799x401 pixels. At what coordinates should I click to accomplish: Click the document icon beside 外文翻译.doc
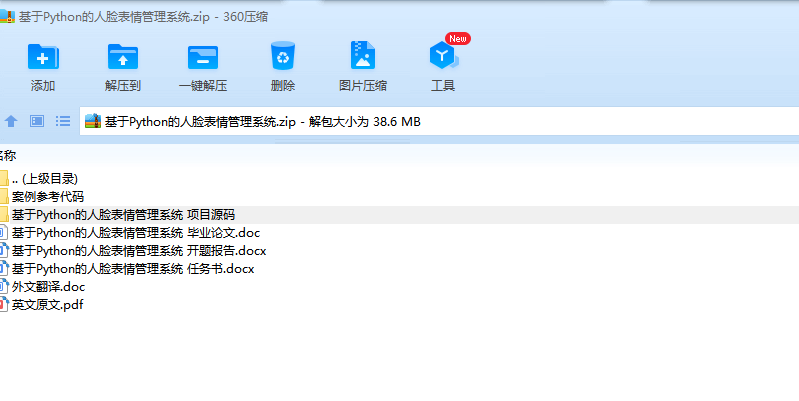tap(4, 286)
